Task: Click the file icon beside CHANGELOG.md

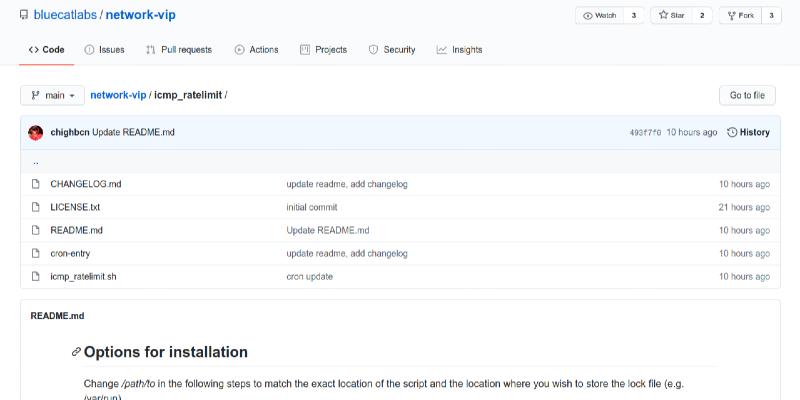Action: 35,184
